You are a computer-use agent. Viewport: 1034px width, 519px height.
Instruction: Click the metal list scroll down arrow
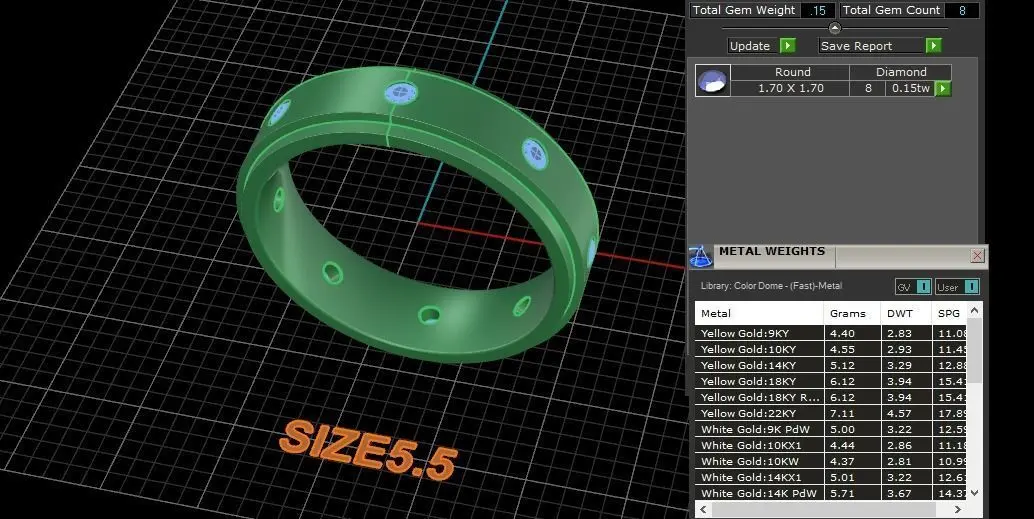(975, 492)
